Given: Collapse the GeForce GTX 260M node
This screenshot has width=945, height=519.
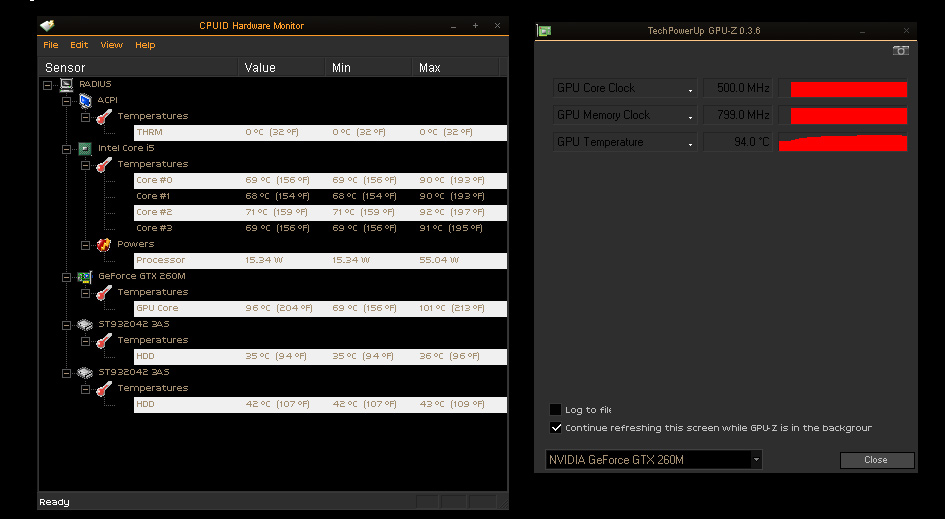Looking at the screenshot, I should coord(66,277).
